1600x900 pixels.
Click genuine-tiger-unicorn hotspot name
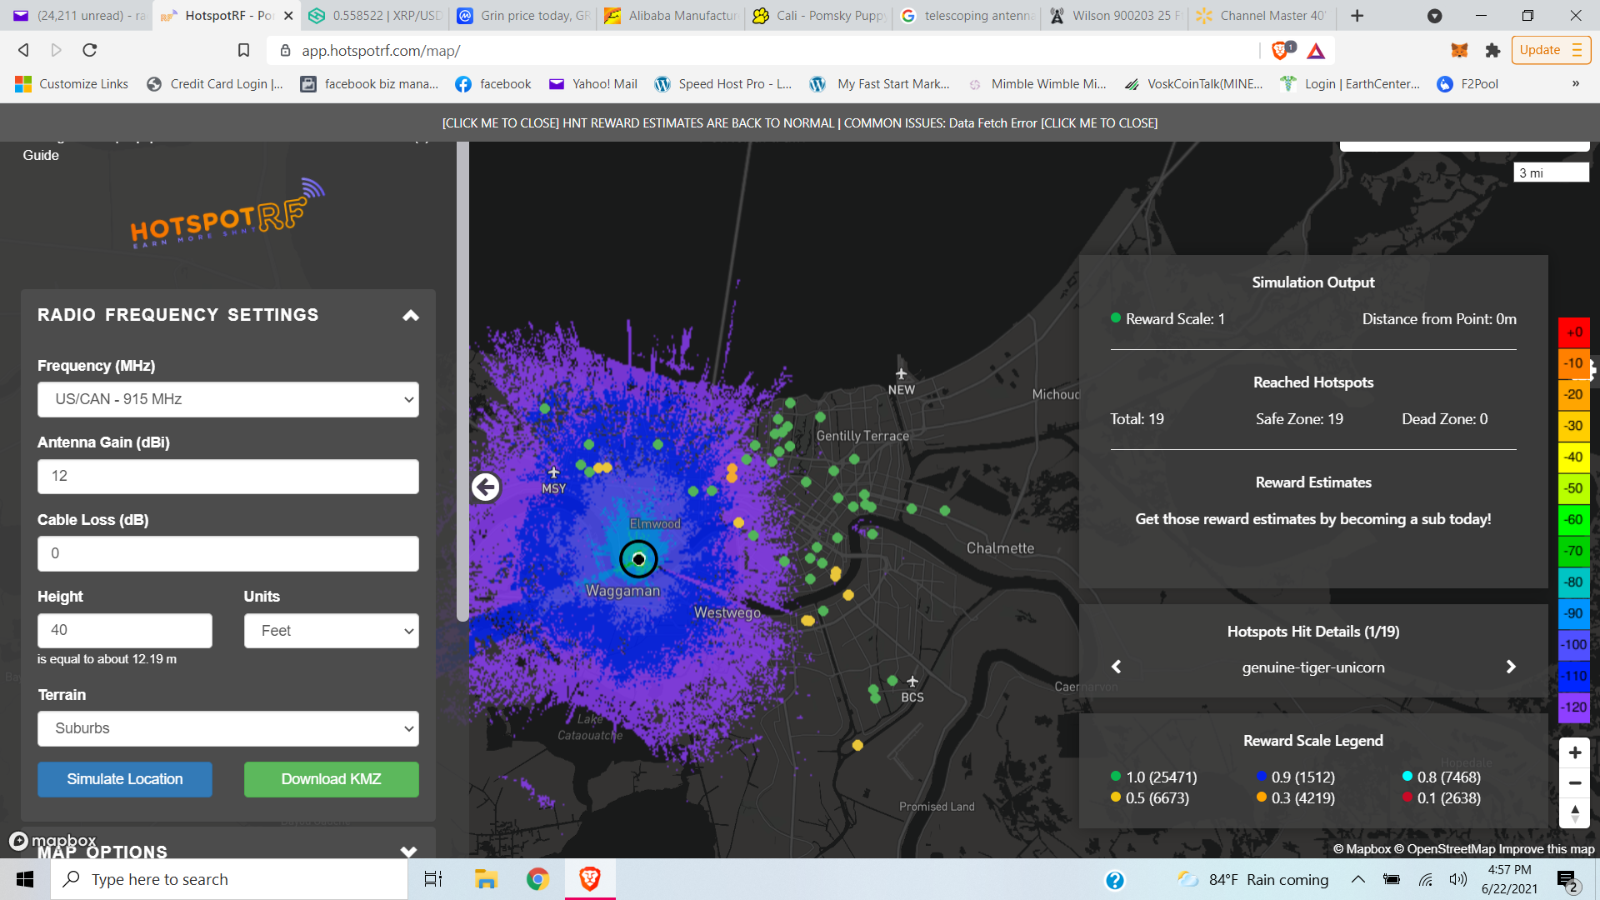click(1313, 667)
